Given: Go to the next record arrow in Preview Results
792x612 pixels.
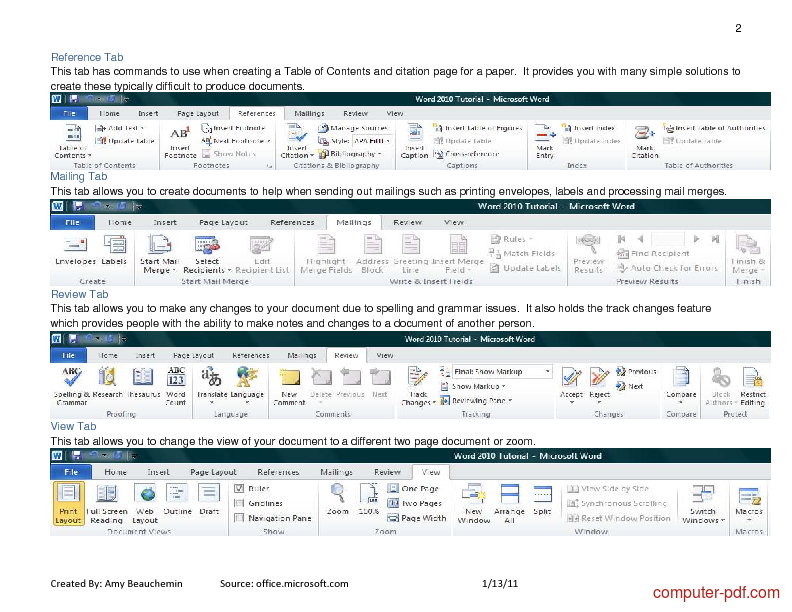Looking at the screenshot, I should (x=697, y=239).
